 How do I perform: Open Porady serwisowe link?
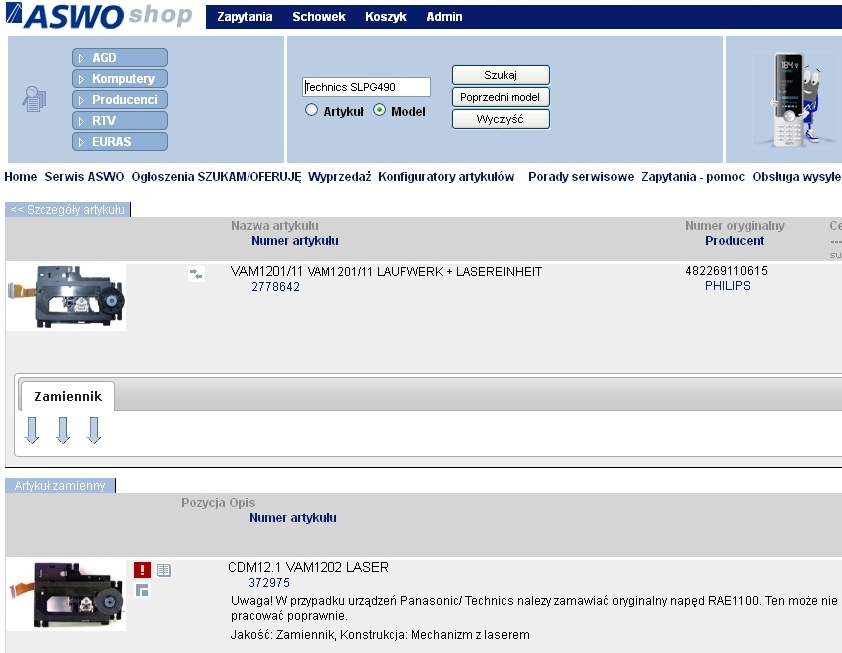pyautogui.click(x=581, y=177)
